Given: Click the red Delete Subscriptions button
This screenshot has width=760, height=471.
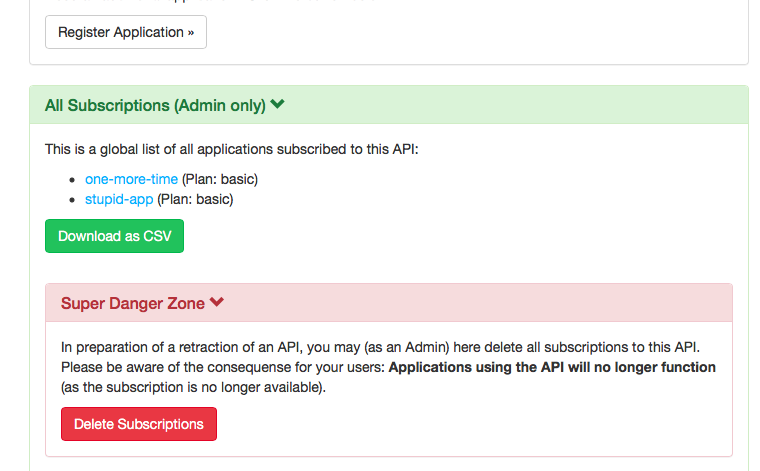Looking at the screenshot, I should tap(139, 424).
